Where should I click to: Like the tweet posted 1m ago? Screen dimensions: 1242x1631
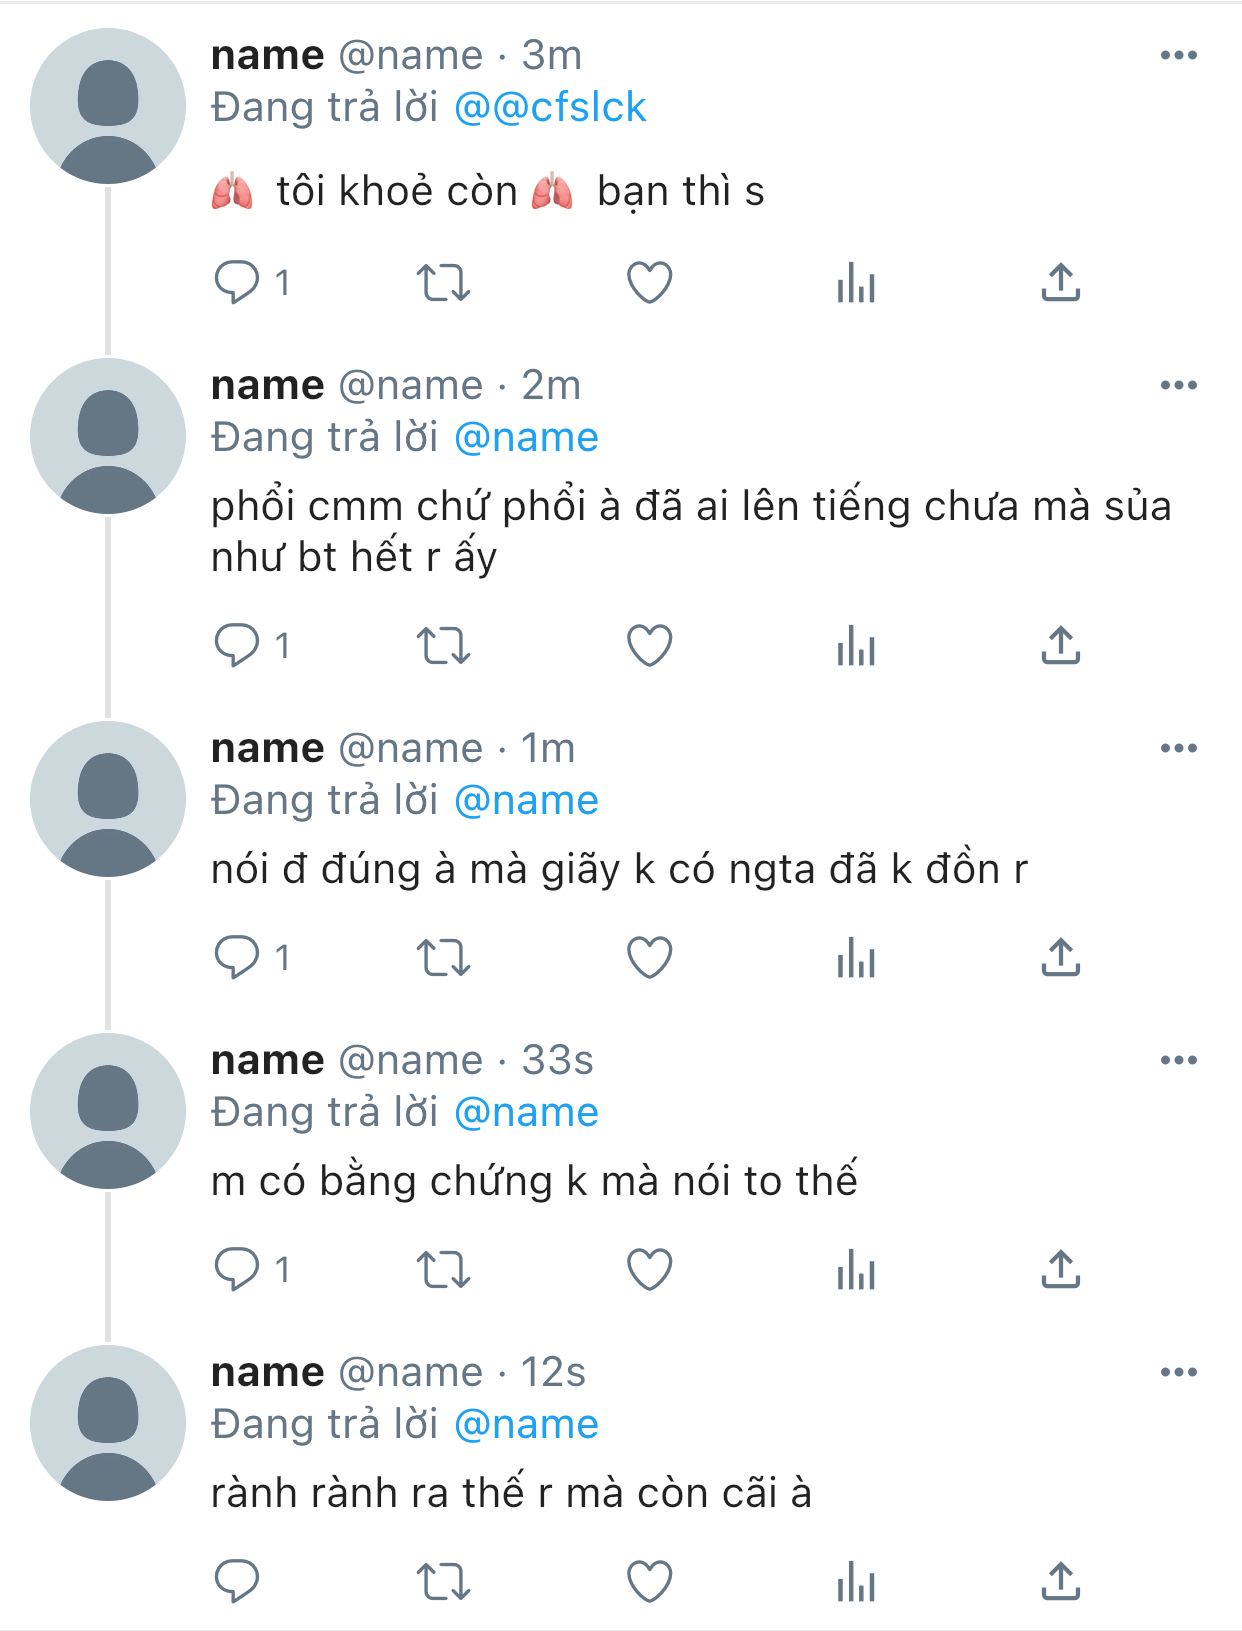point(649,958)
